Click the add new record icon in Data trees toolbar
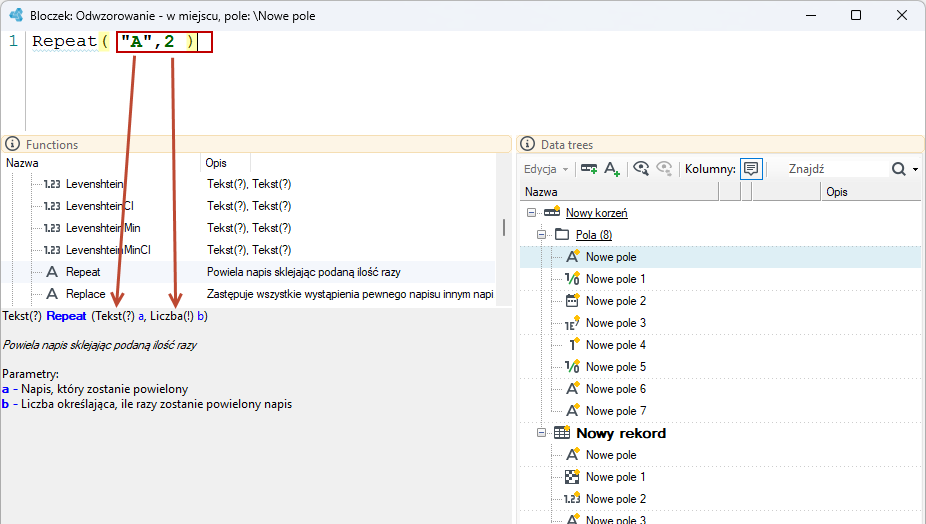 tap(588, 169)
